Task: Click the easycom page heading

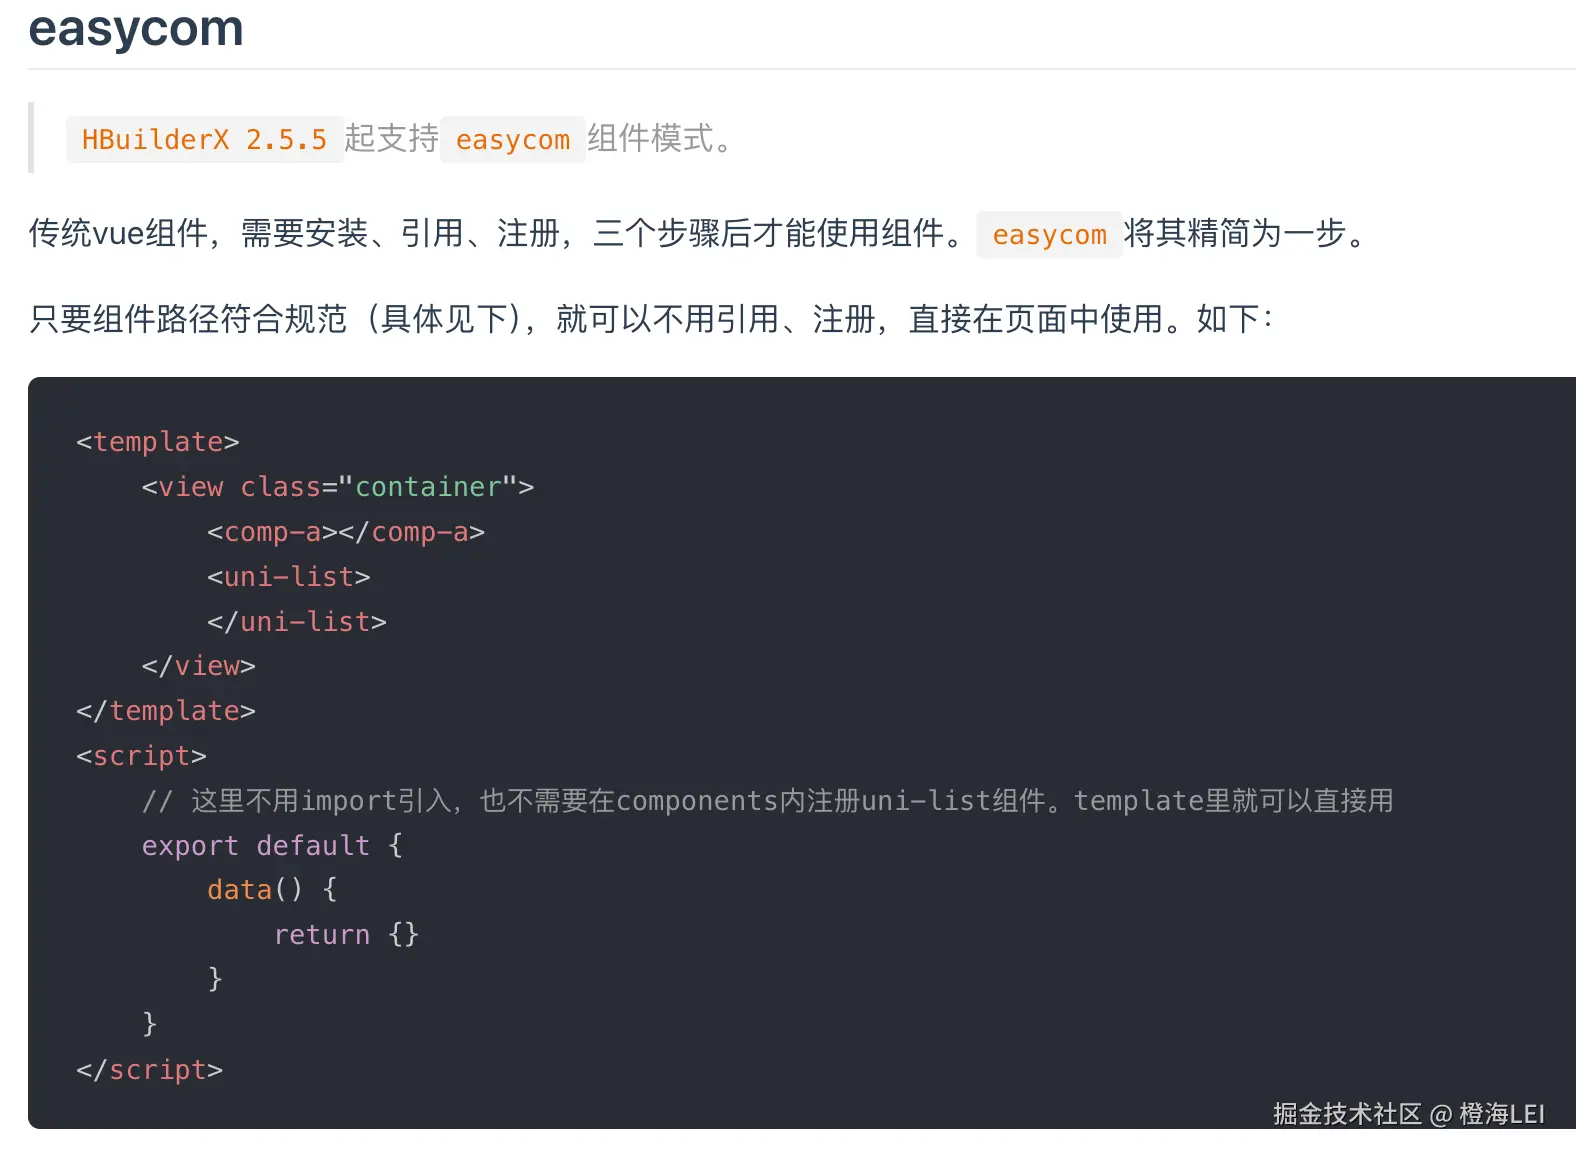Action: (136, 28)
